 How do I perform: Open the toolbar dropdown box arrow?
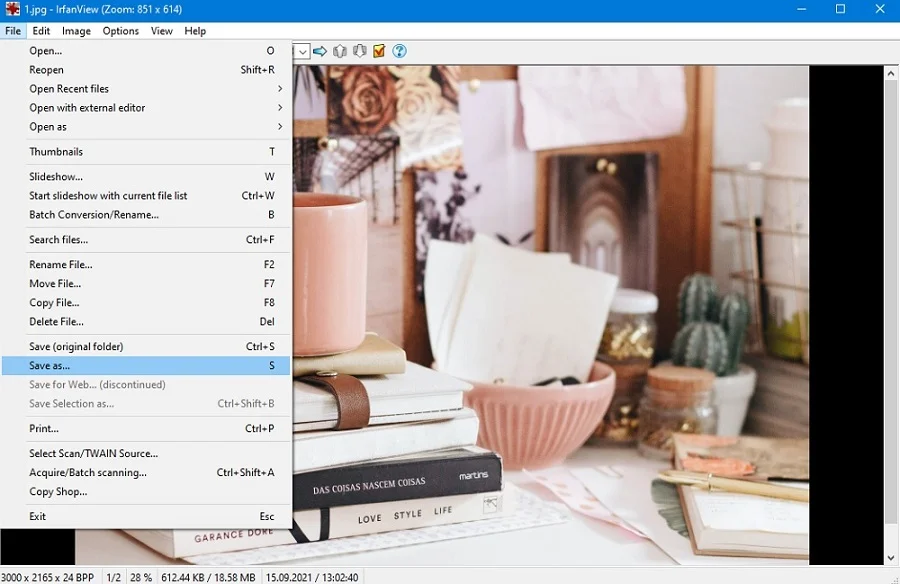click(302, 52)
